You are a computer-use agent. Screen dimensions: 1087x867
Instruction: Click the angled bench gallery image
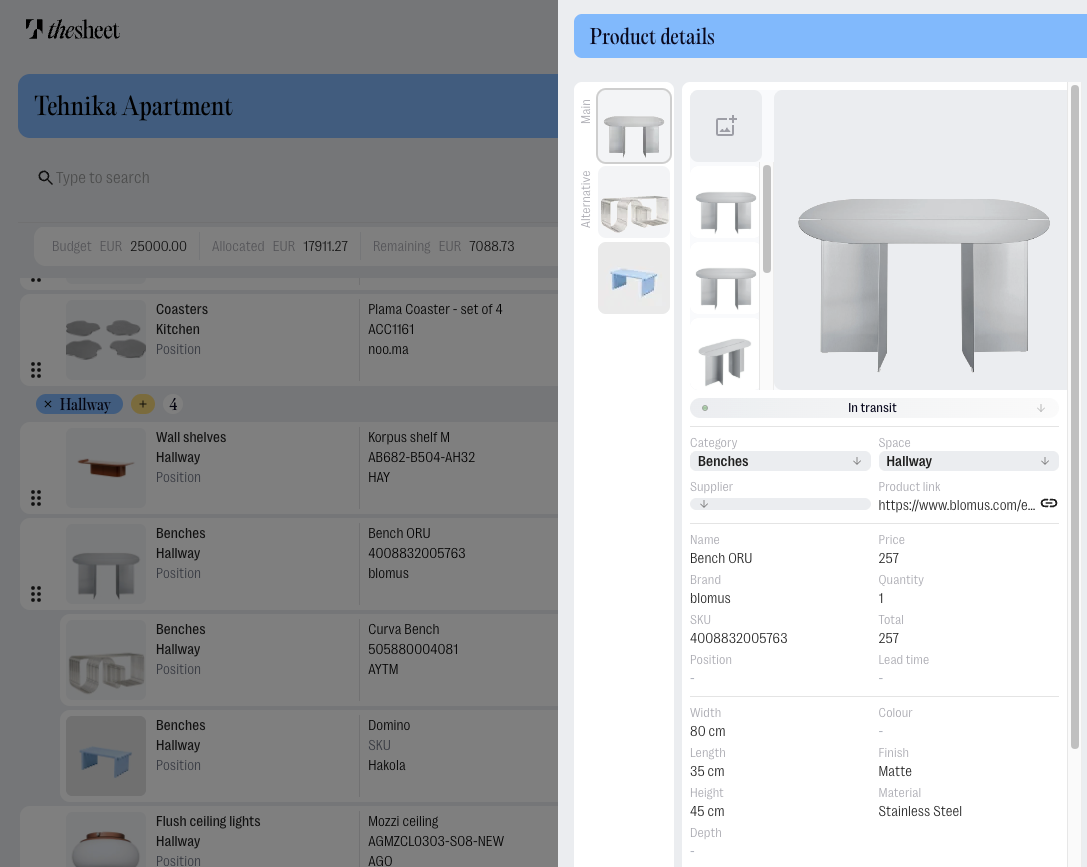tap(725, 358)
